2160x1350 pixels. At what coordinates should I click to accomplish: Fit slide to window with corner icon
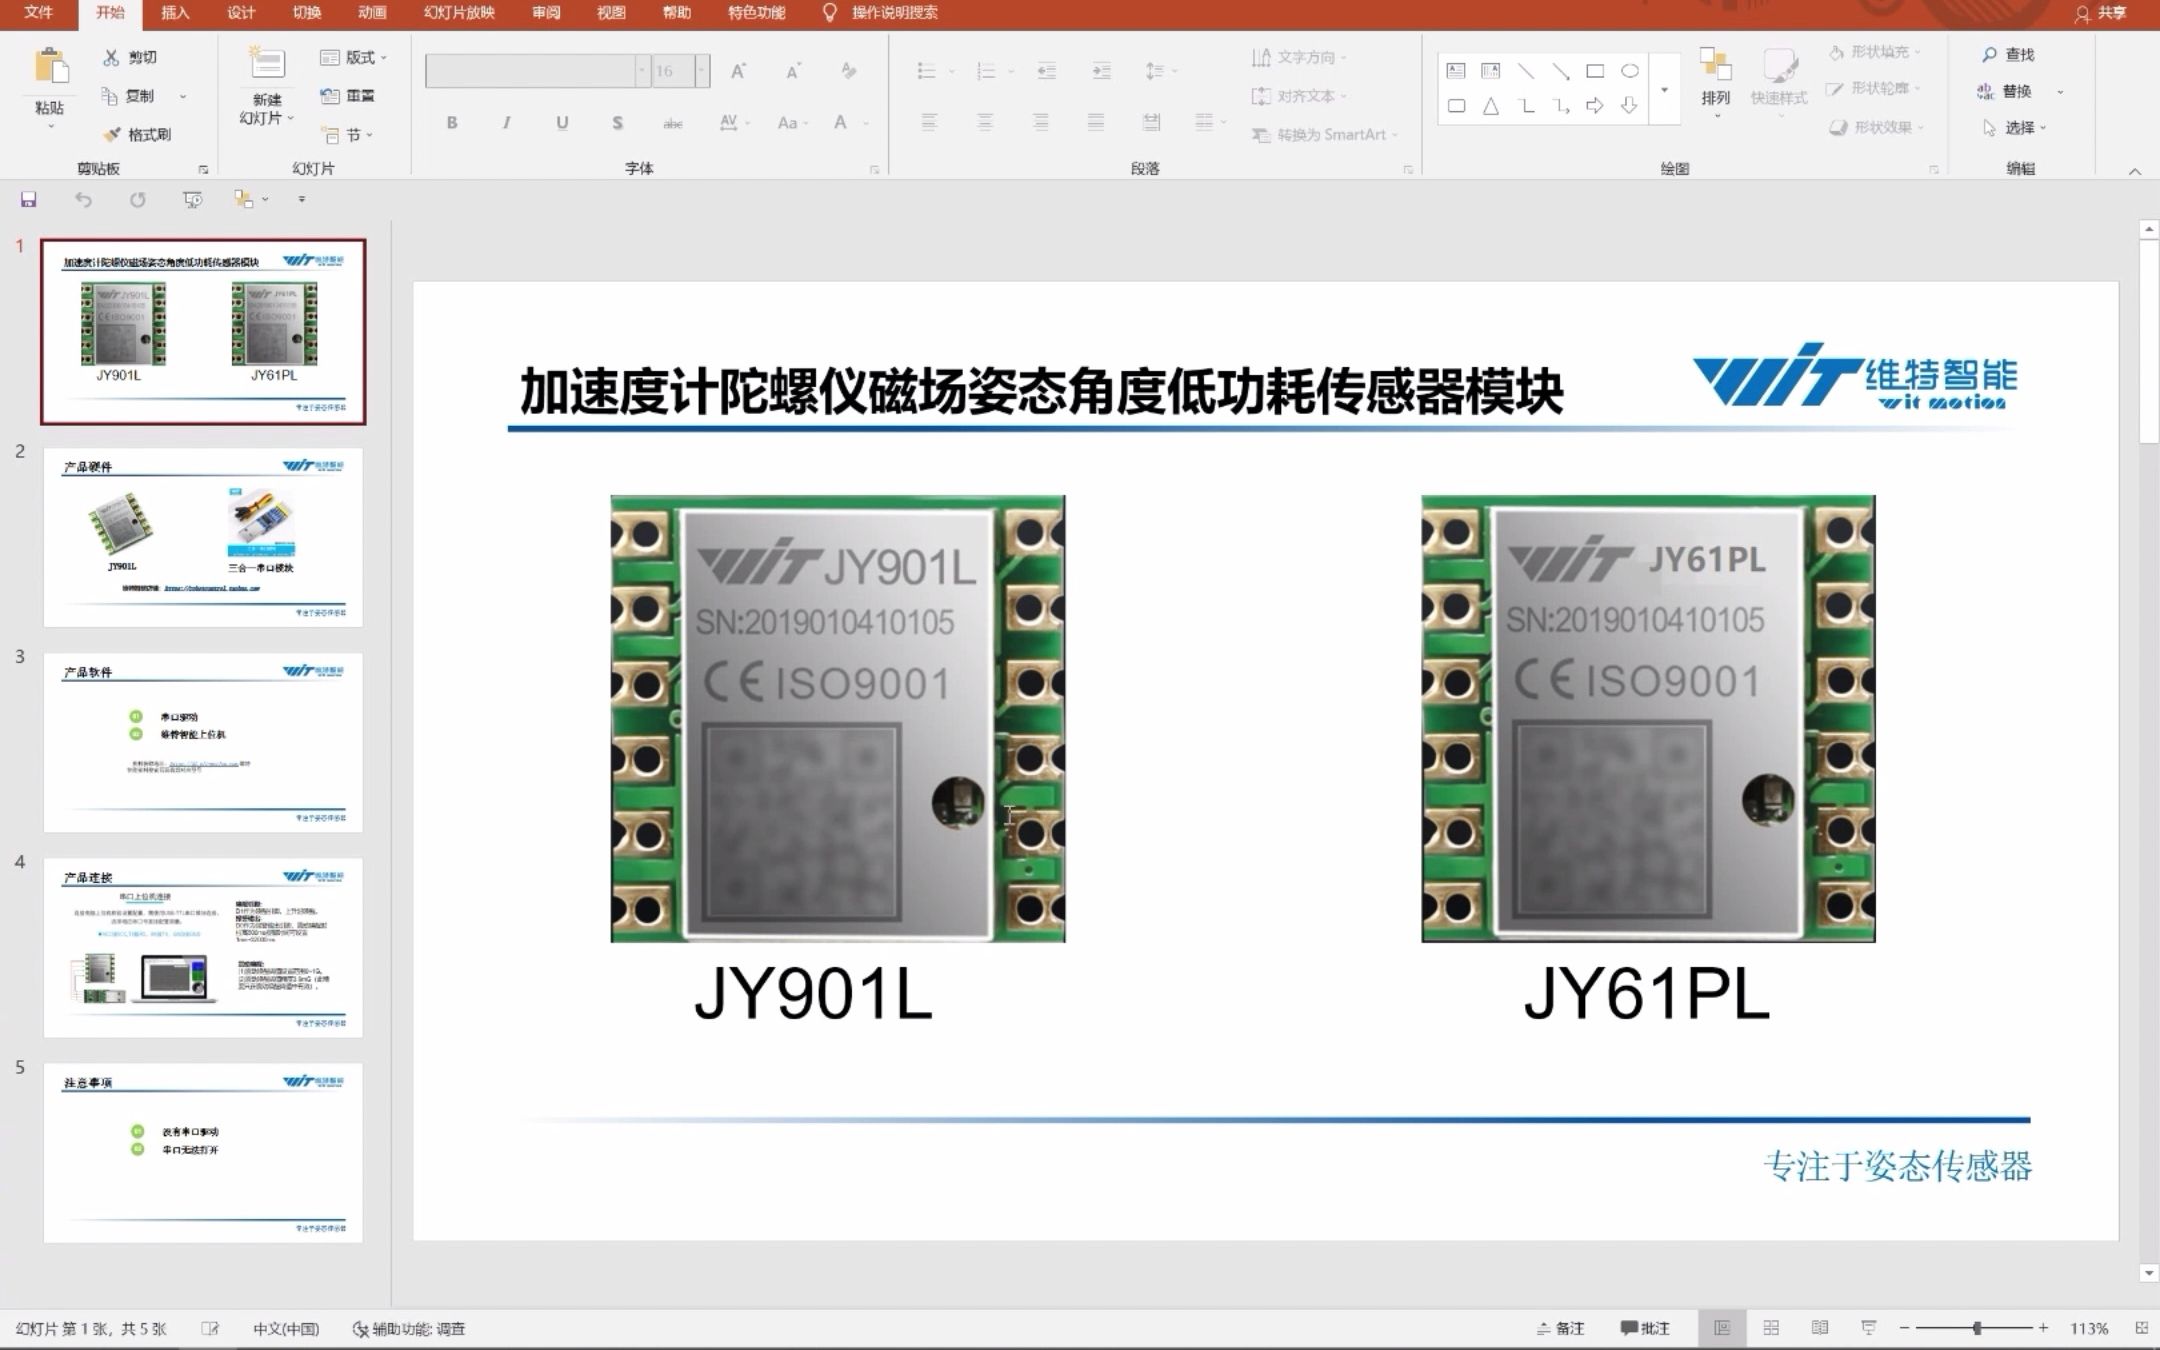(x=2141, y=1328)
